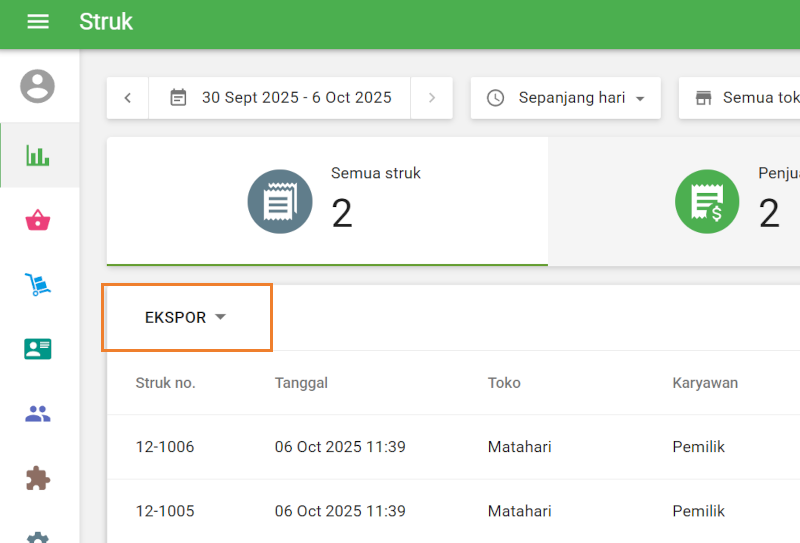The height and width of the screenshot is (543, 800).
Task: Open the Reports bar chart icon
Action: click(x=38, y=156)
